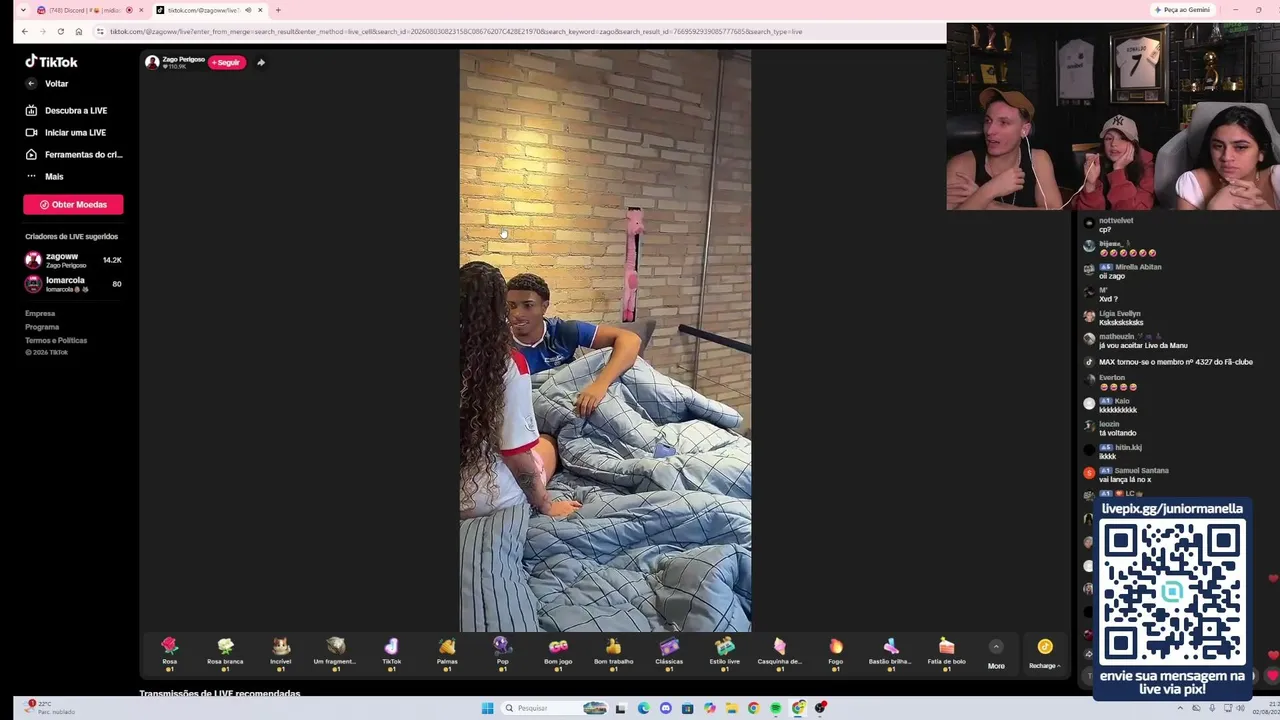Send the TikTok gift
1280x720 pixels.
click(x=392, y=652)
